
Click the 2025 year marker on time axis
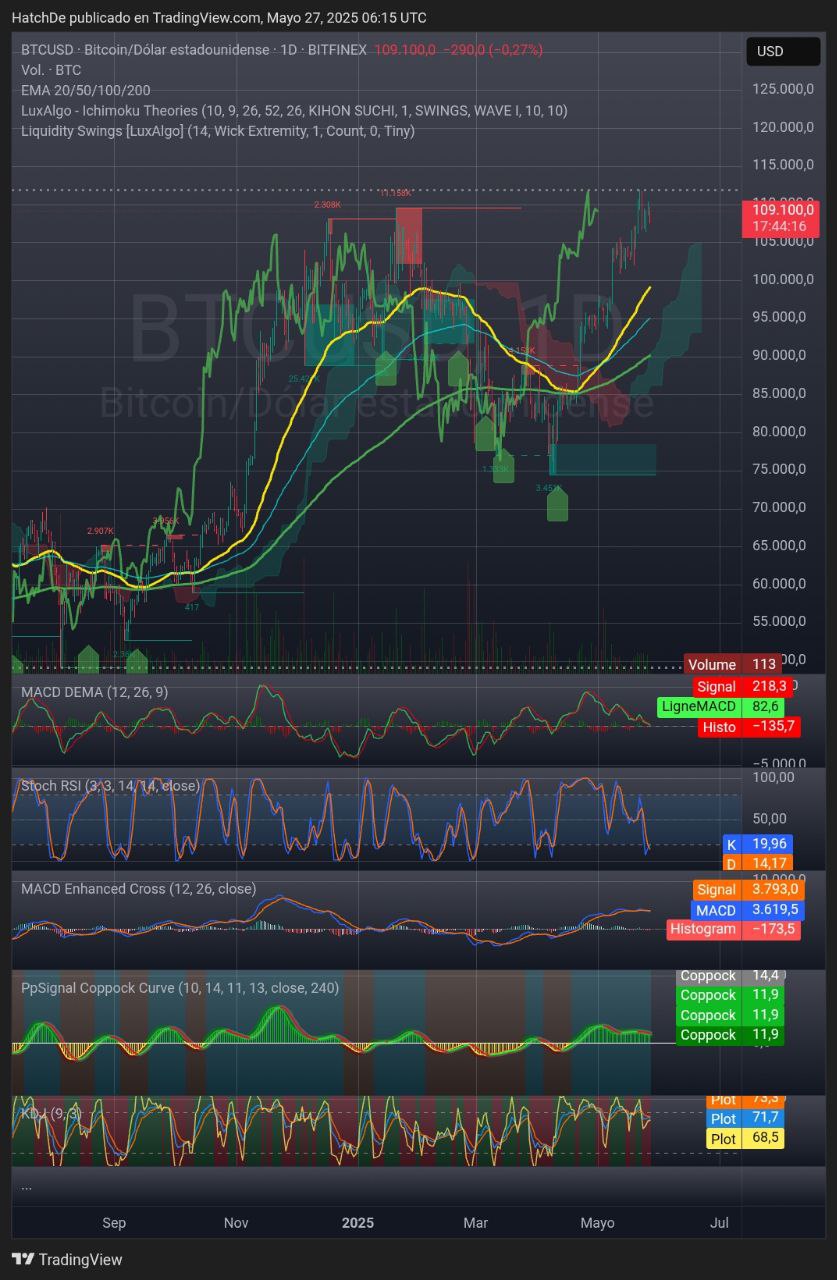pos(357,1222)
